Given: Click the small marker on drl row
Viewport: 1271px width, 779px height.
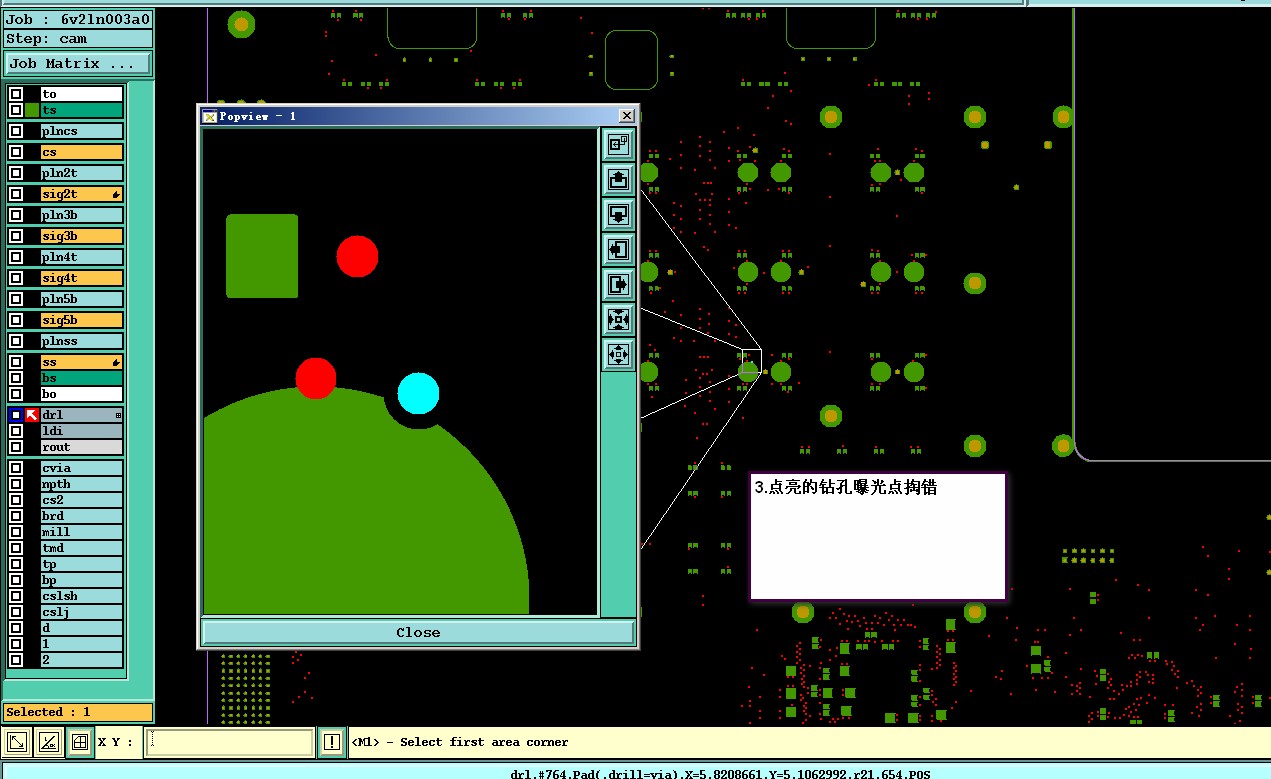Looking at the screenshot, I should coord(119,415).
